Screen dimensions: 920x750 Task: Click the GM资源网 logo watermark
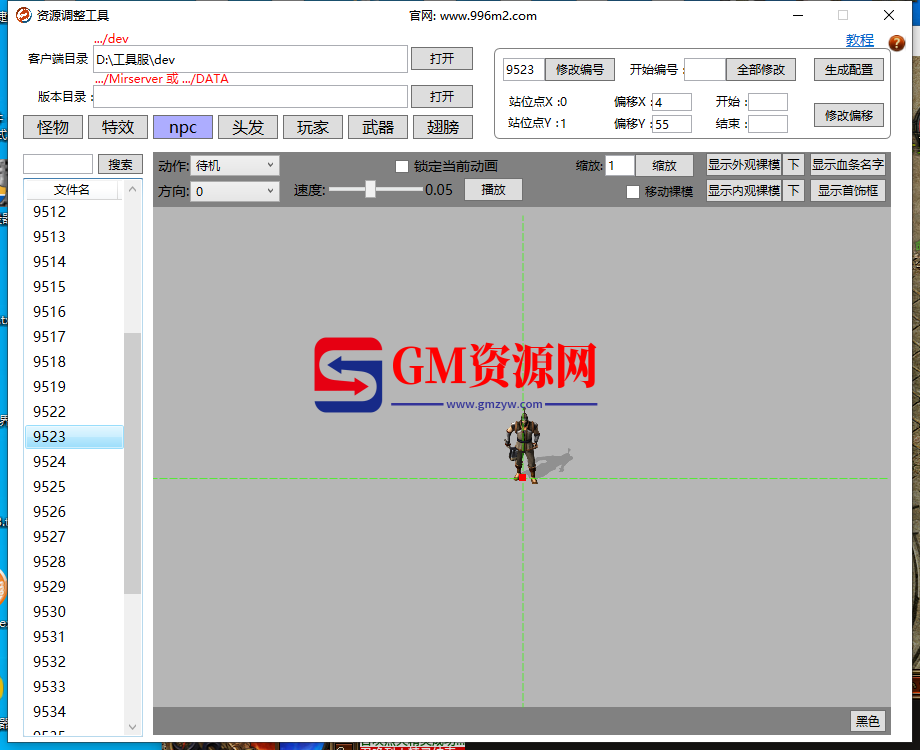point(456,375)
